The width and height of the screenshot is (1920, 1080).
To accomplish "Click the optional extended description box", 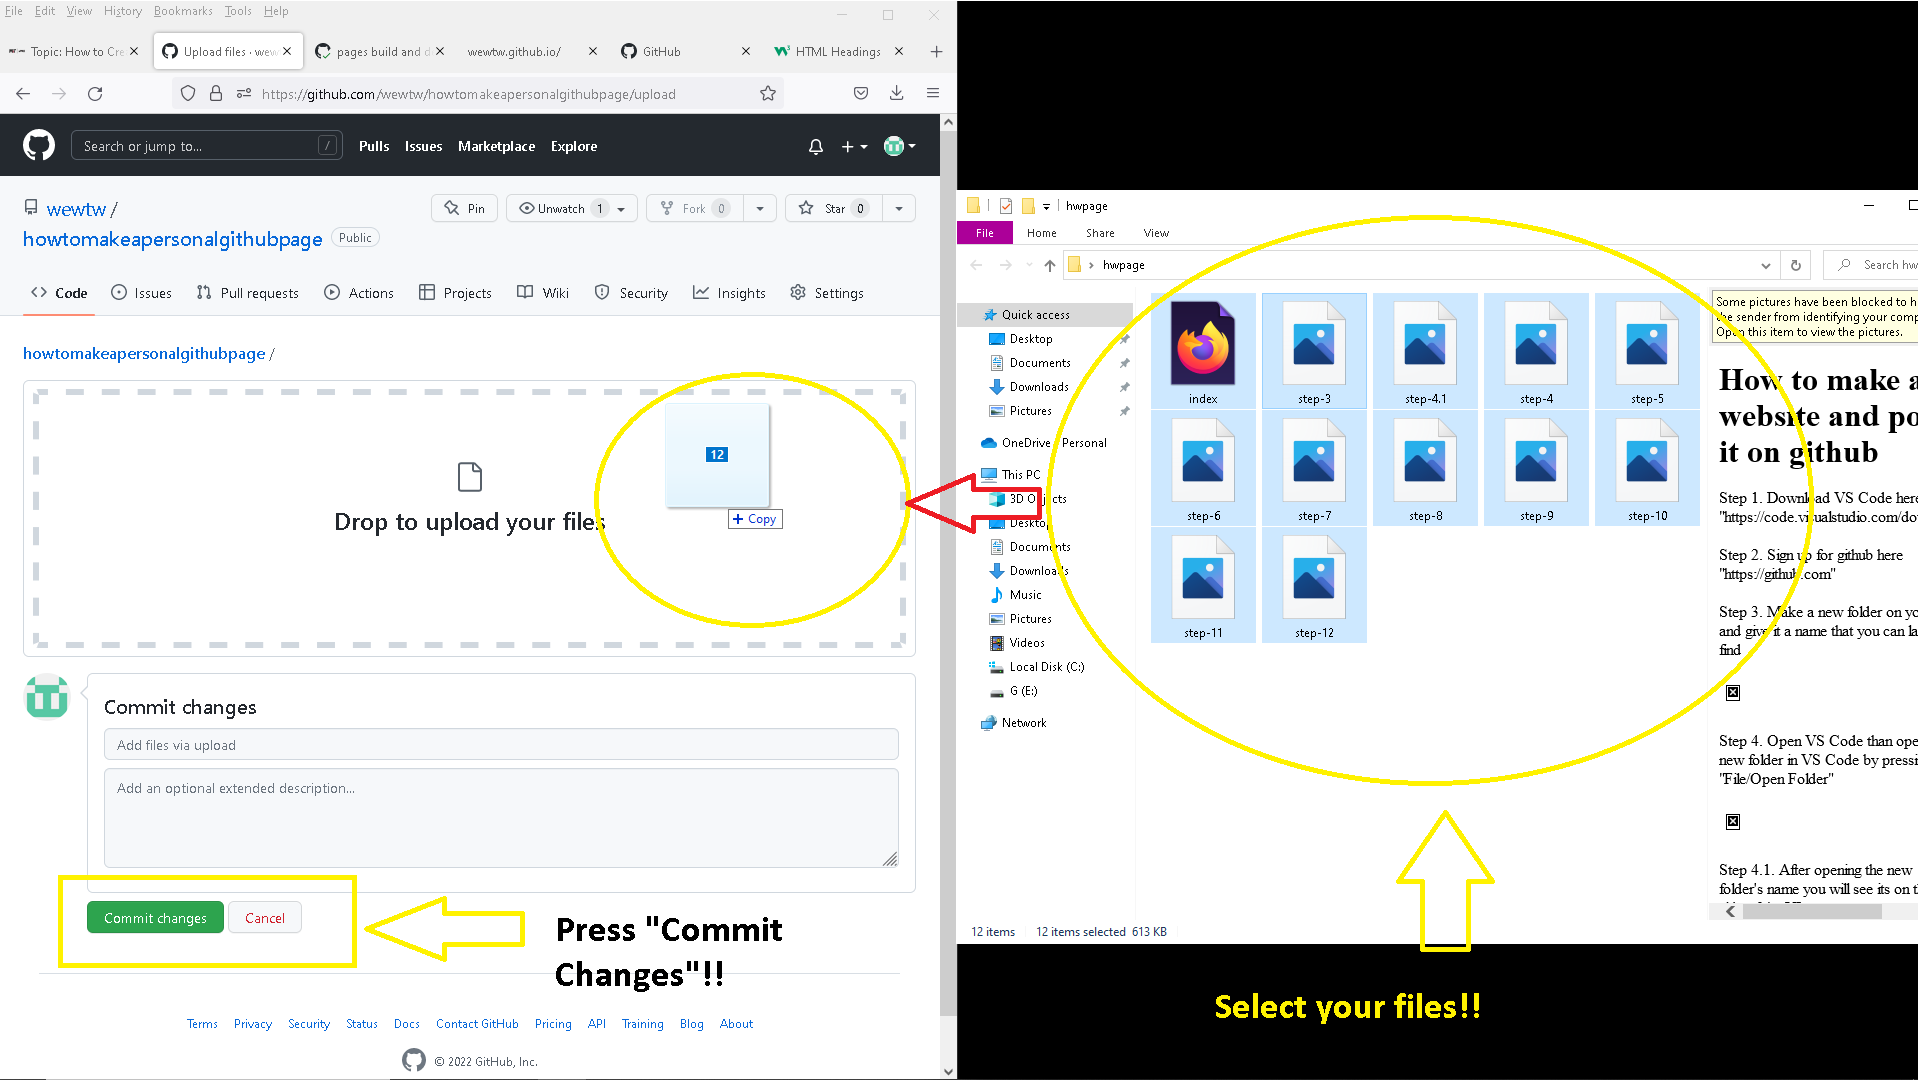I will (501, 817).
